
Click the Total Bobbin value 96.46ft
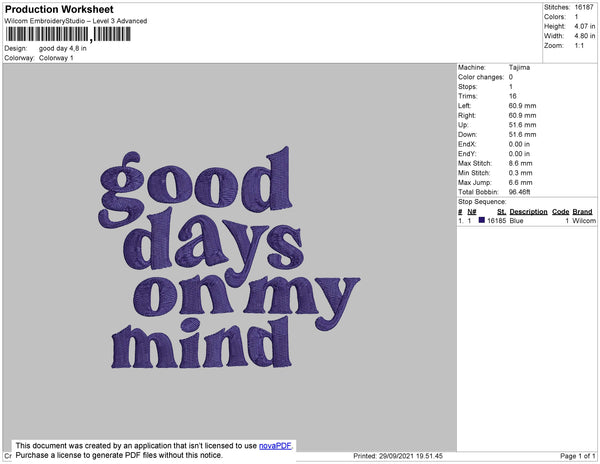pyautogui.click(x=519, y=192)
